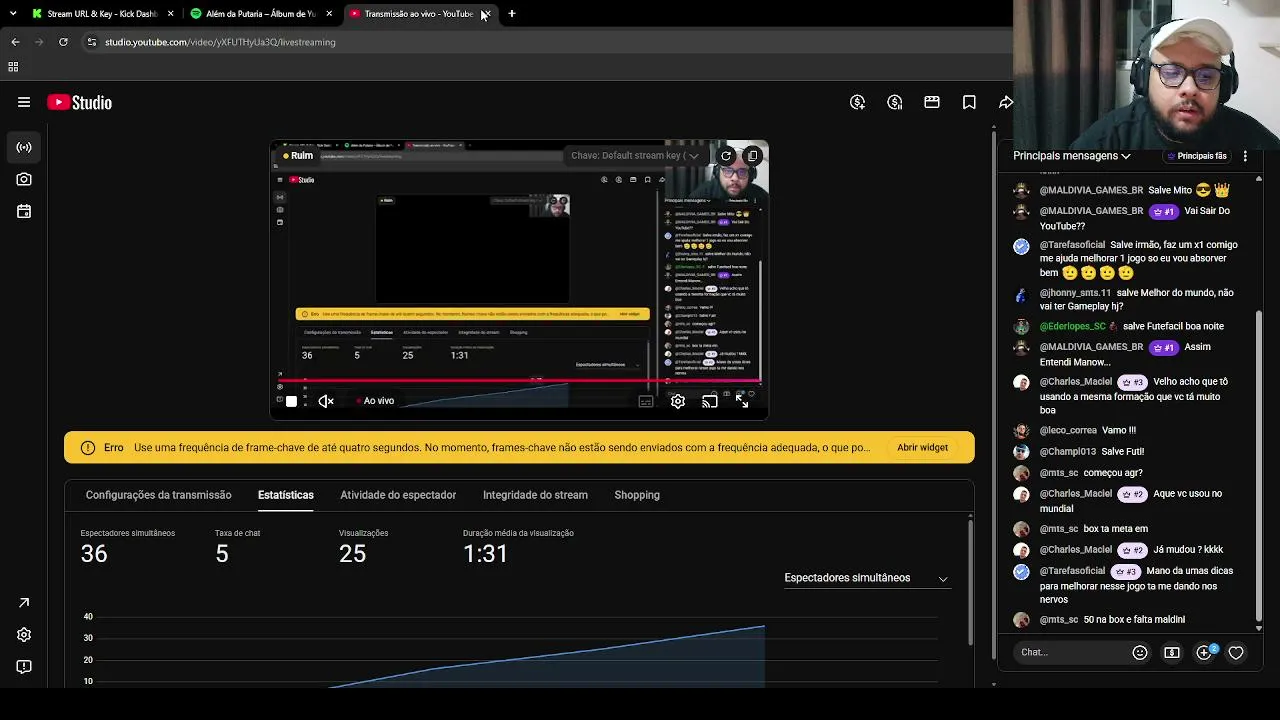Image resolution: width=1280 pixels, height=720 pixels.
Task: Switch to Configurações da transmissão tab
Action: [x=158, y=495]
